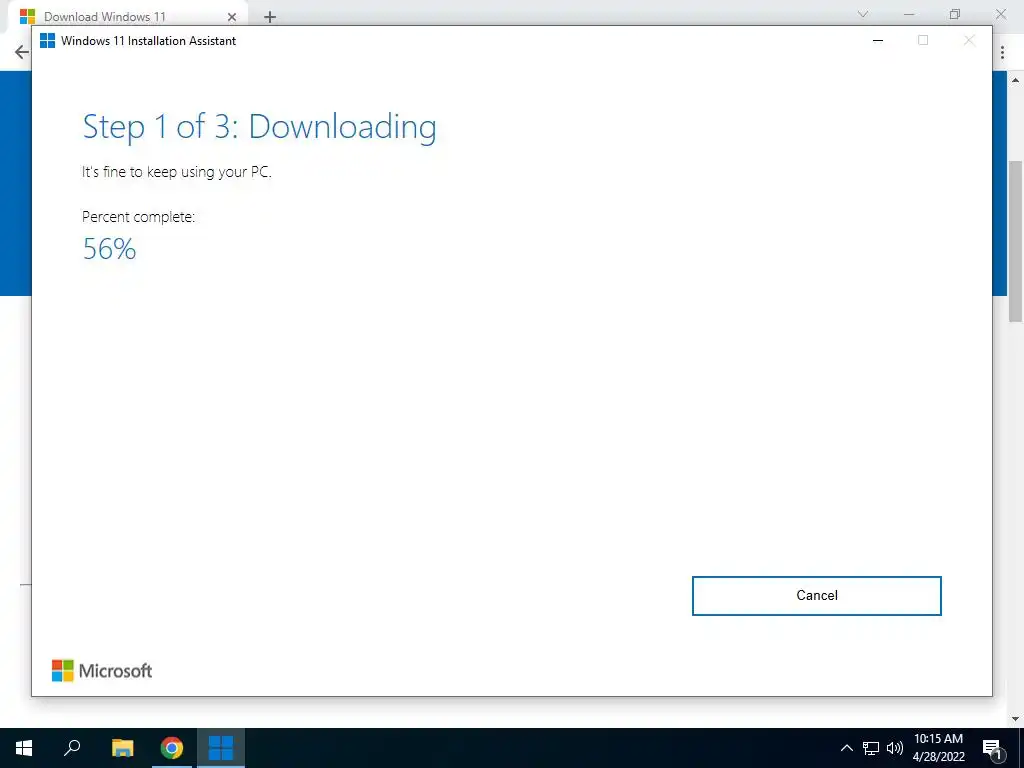Switch to Chrome in the taskbar
This screenshot has height=768, width=1024.
click(172, 748)
